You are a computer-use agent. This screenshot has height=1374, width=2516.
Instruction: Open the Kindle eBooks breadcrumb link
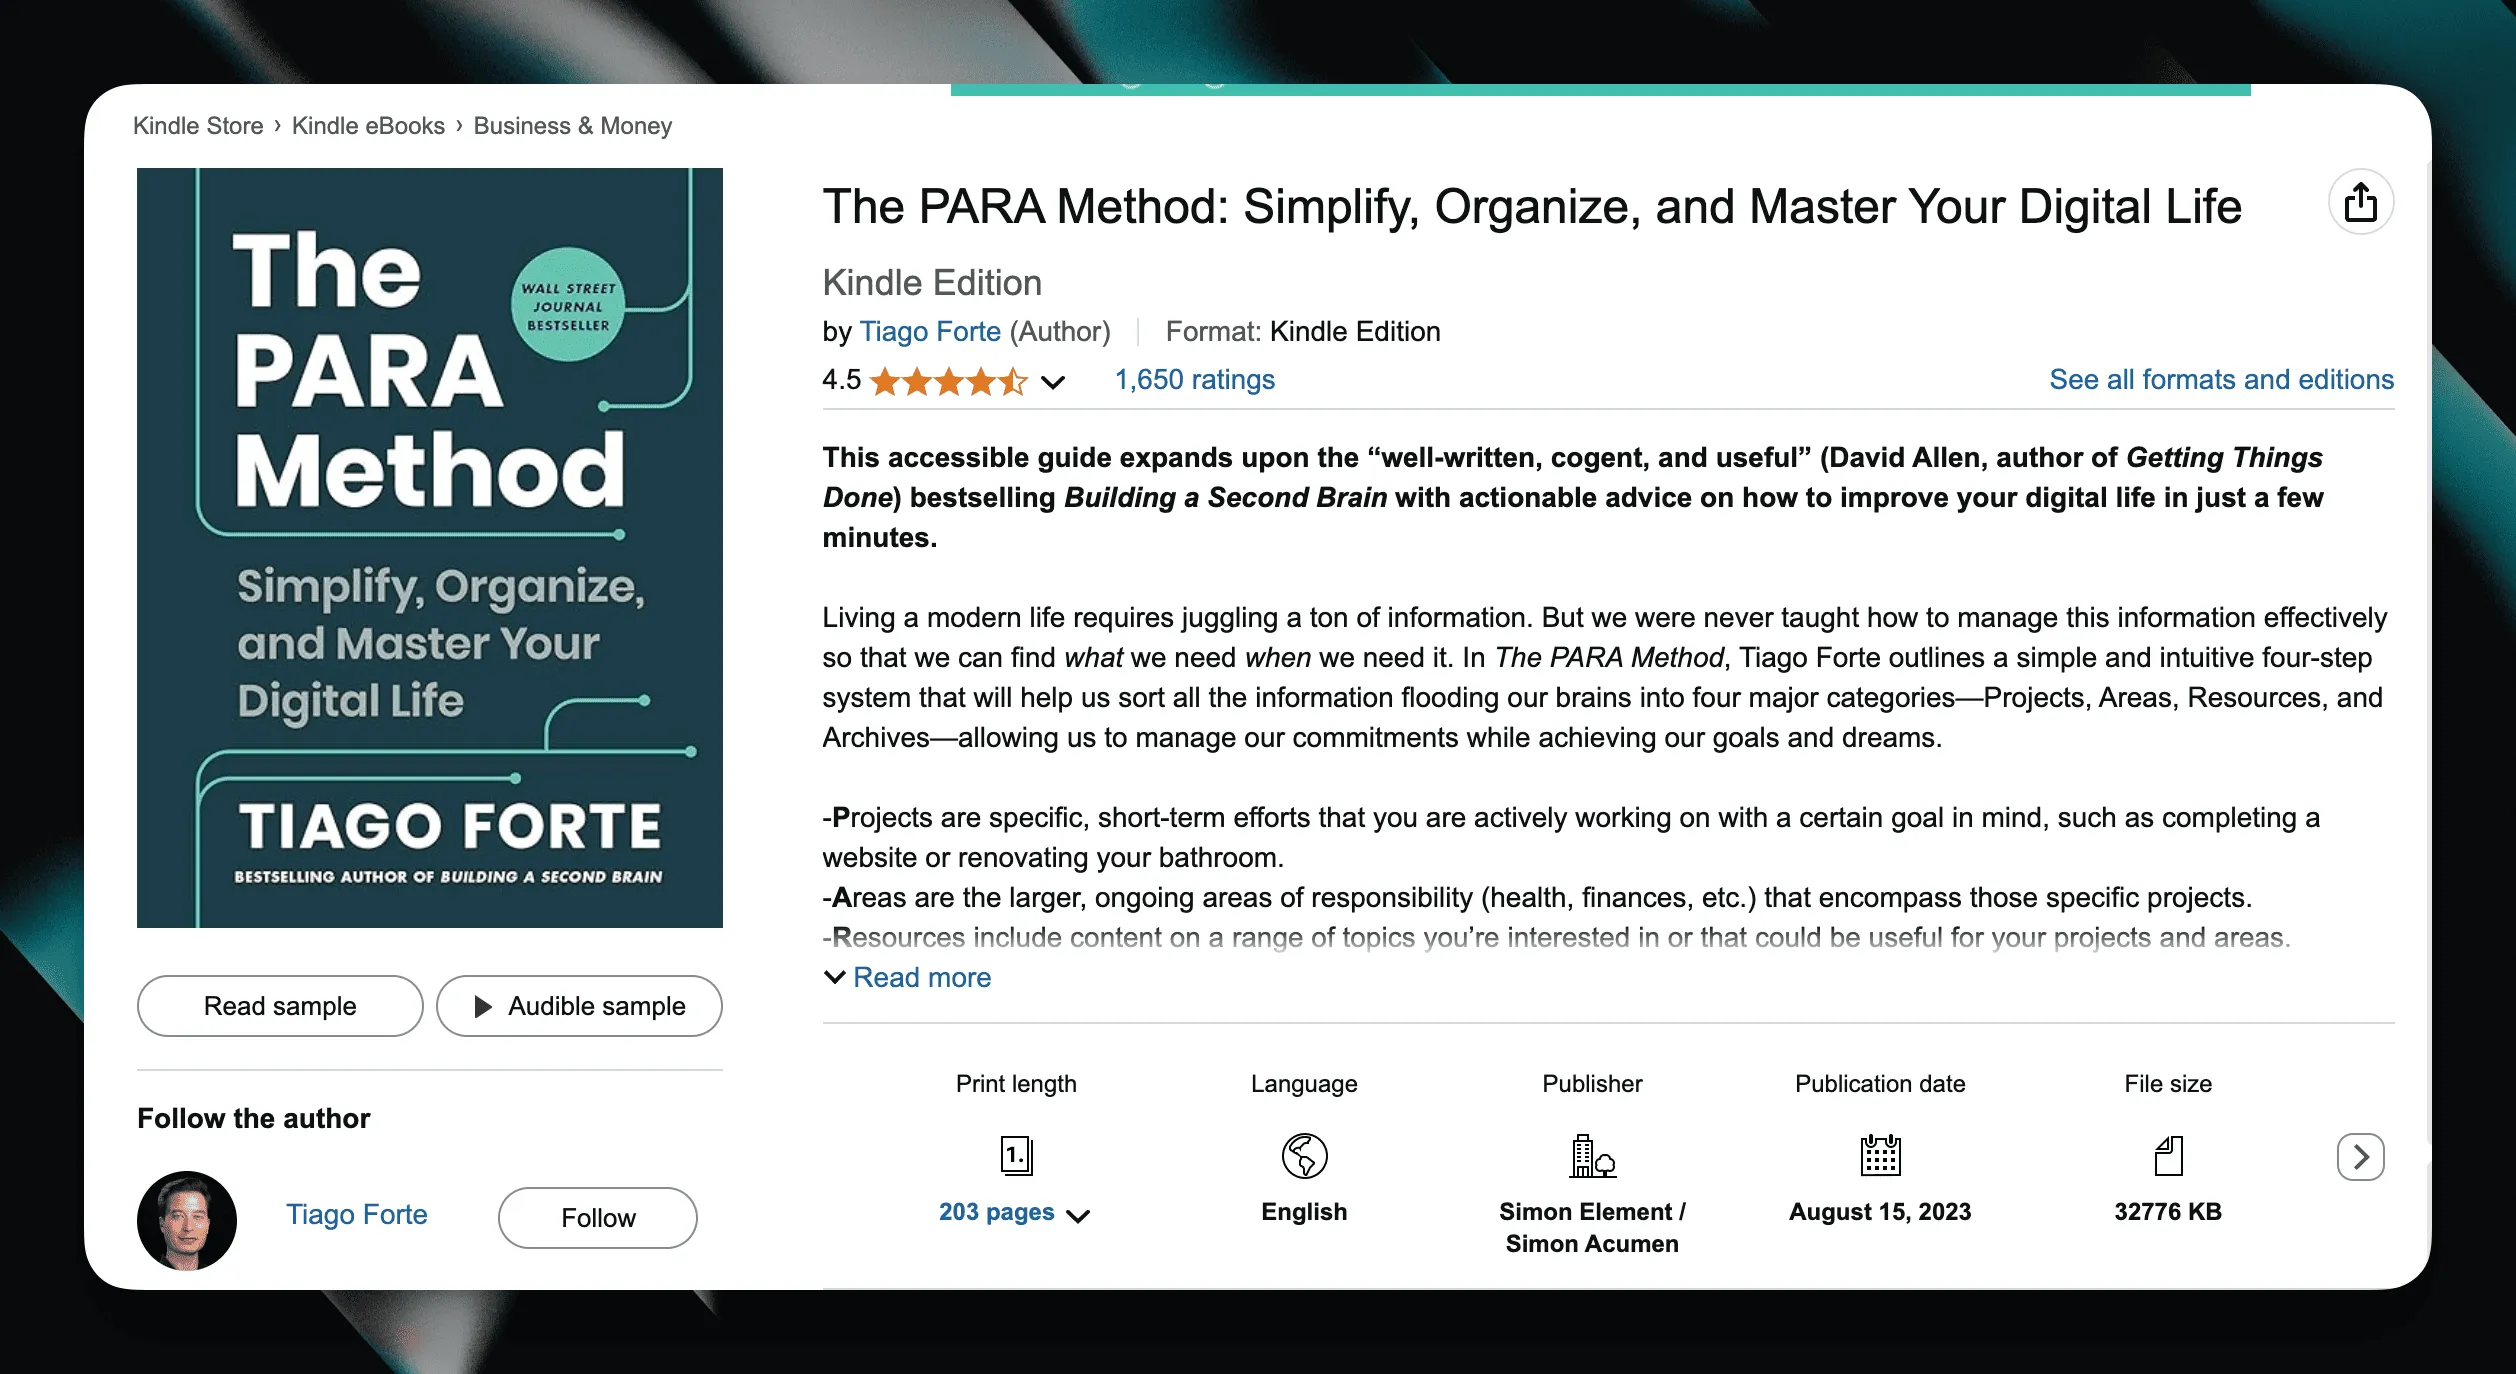pyautogui.click(x=368, y=125)
